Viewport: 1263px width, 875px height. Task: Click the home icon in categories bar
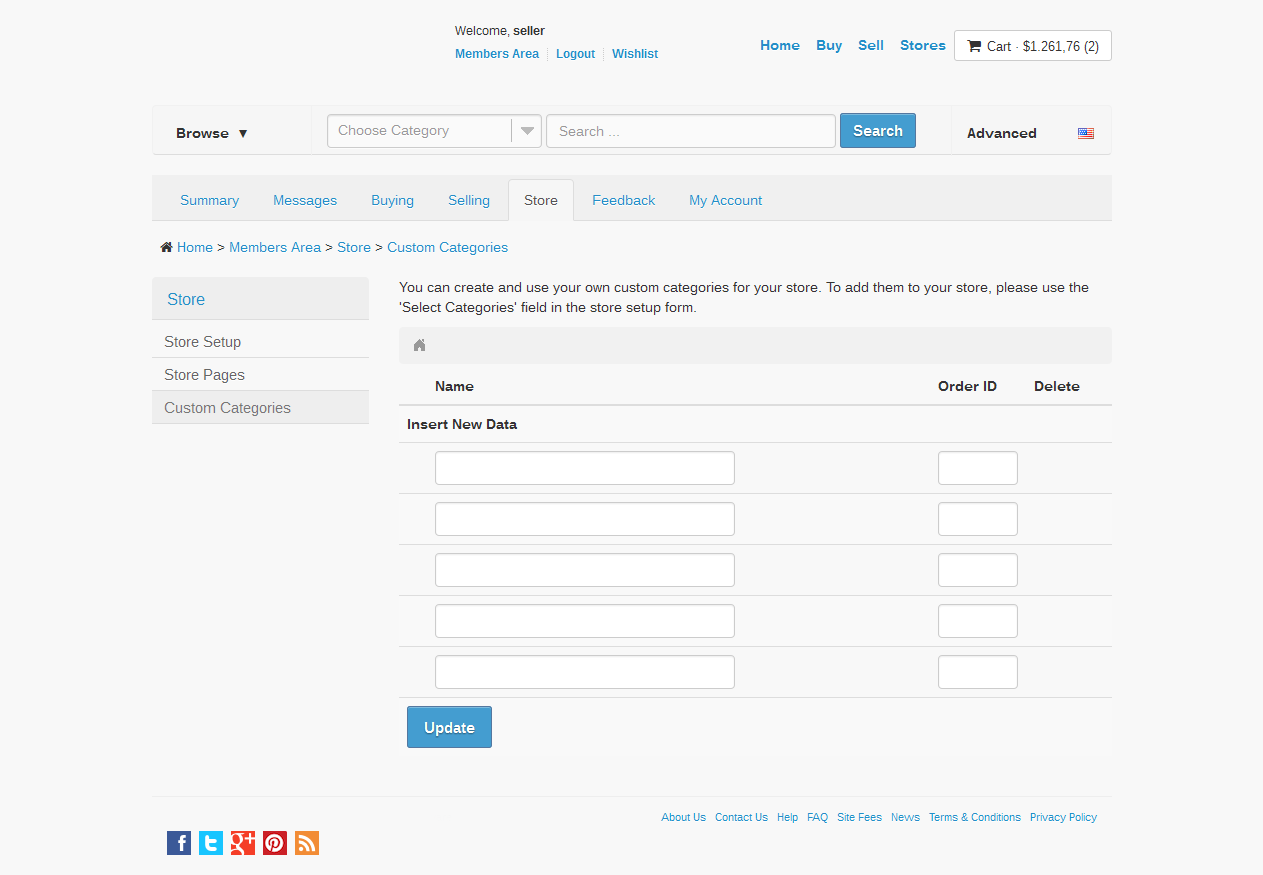click(x=420, y=345)
